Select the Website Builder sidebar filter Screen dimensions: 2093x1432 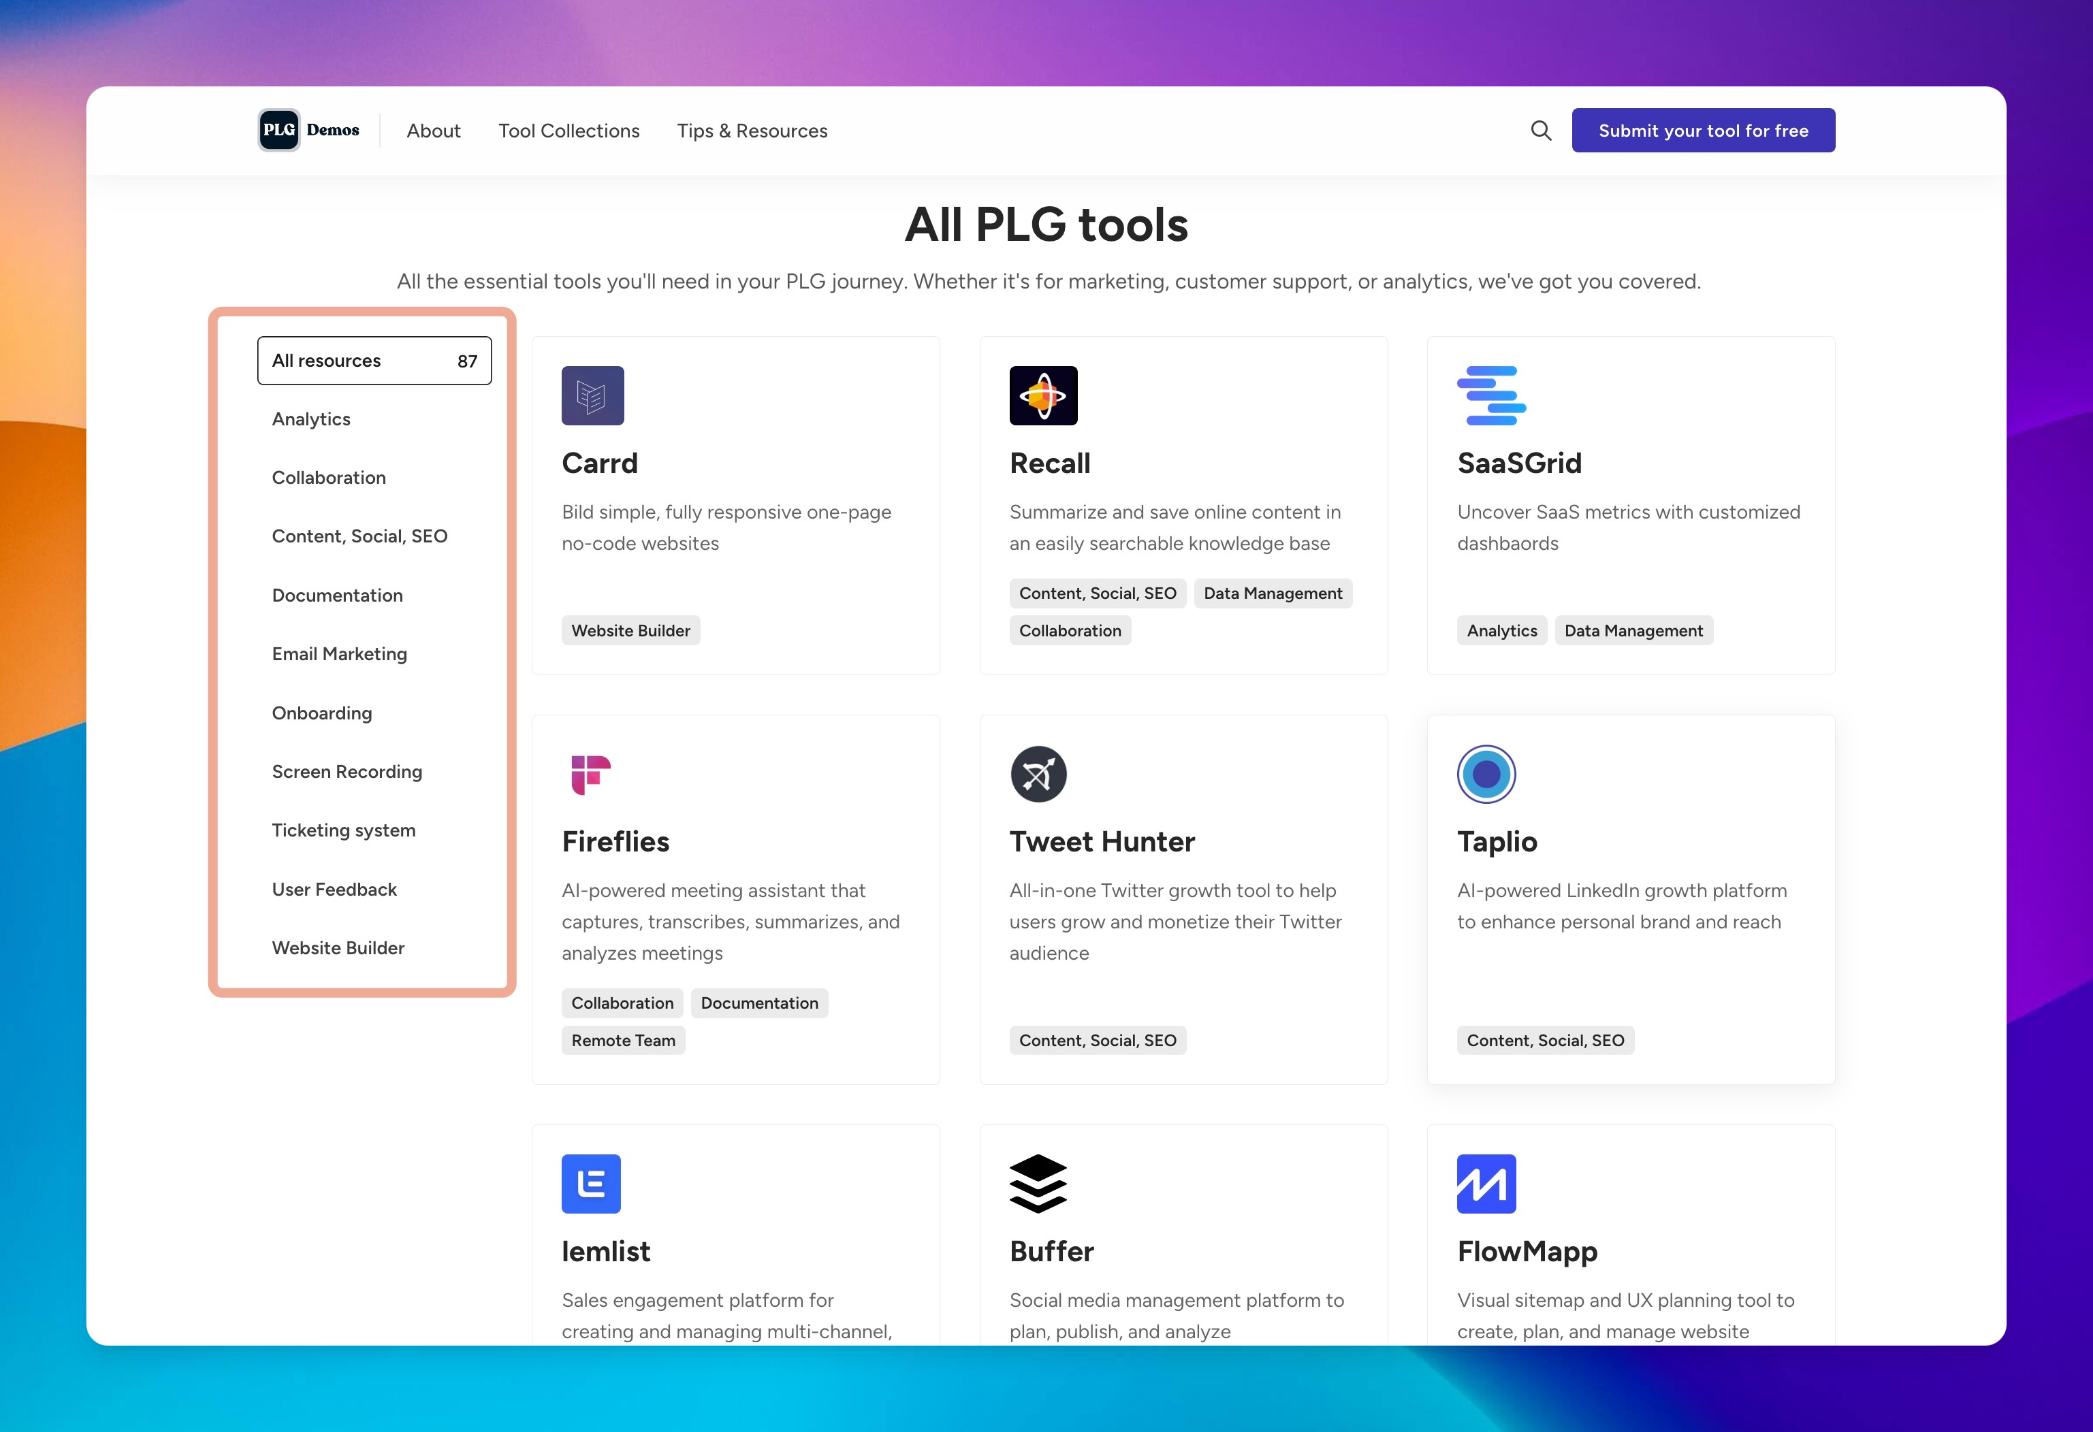pos(338,948)
